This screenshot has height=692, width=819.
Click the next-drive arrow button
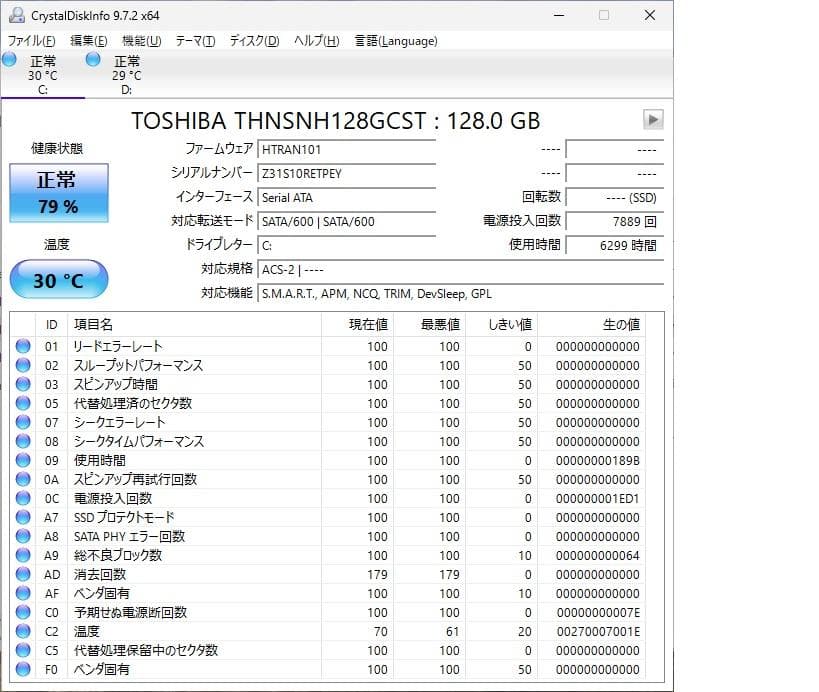pos(653,119)
